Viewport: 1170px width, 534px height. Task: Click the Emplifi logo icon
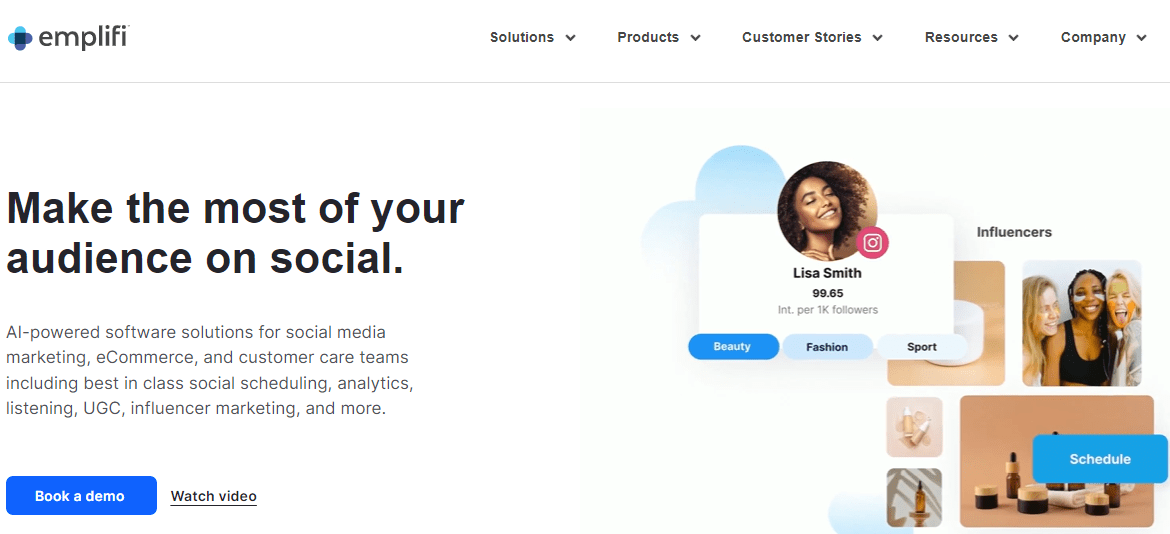click(20, 38)
